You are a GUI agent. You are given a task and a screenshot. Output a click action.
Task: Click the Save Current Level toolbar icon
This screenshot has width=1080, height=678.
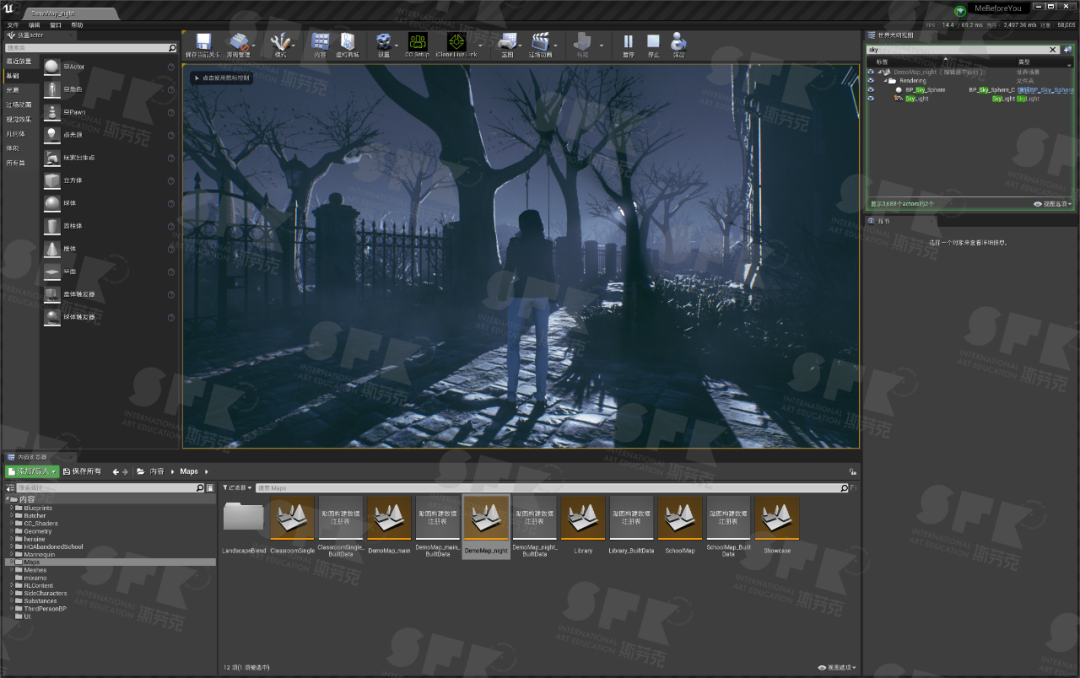point(203,41)
